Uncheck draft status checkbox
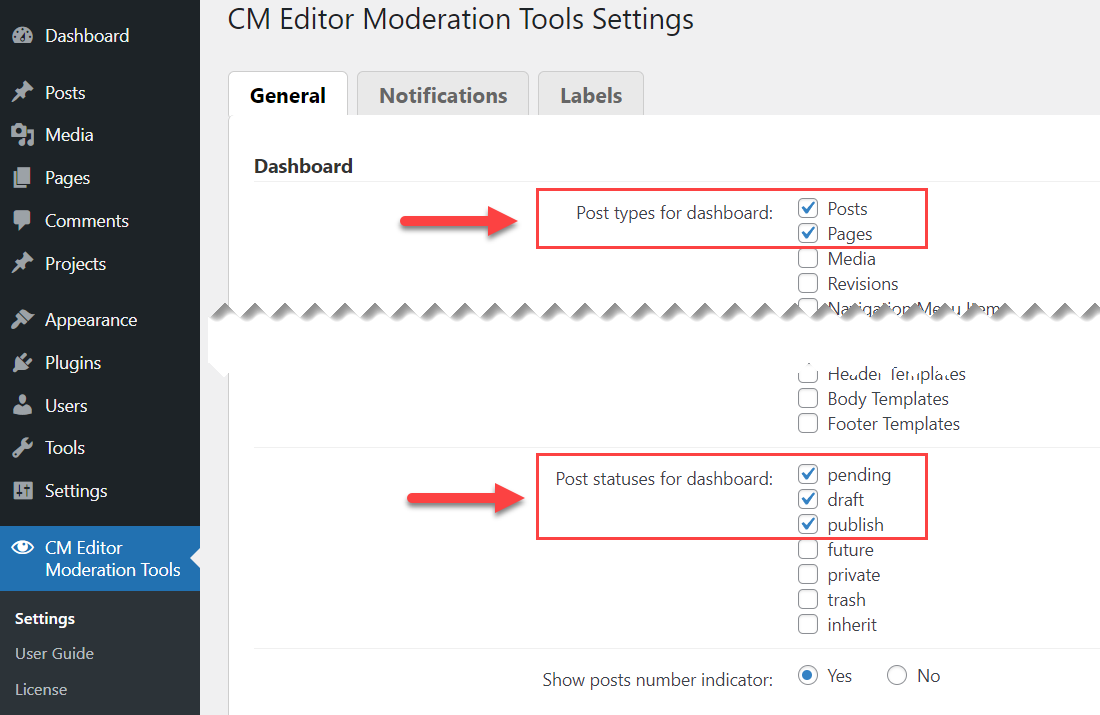 (807, 499)
